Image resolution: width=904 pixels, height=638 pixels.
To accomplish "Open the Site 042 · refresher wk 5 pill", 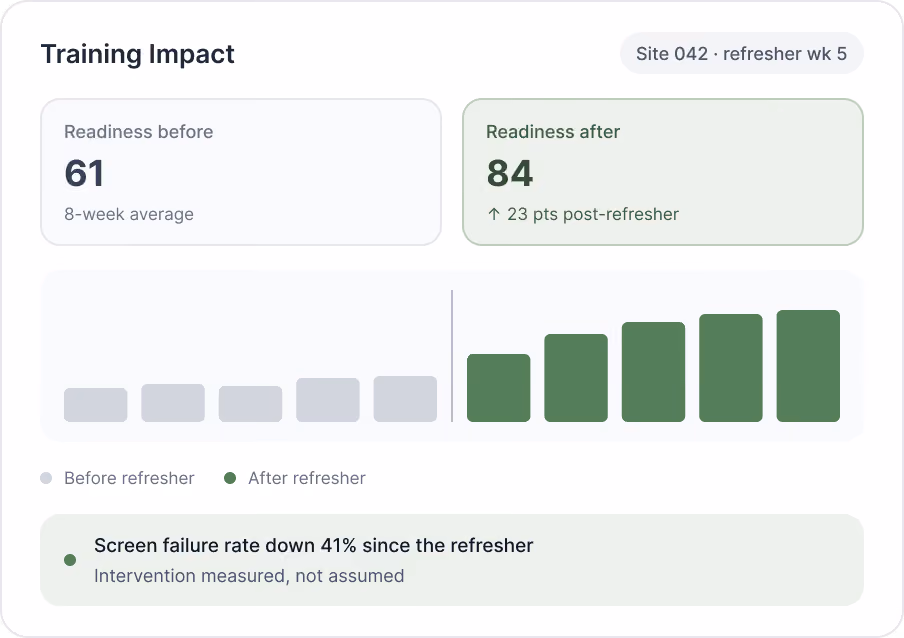I will (x=741, y=54).
